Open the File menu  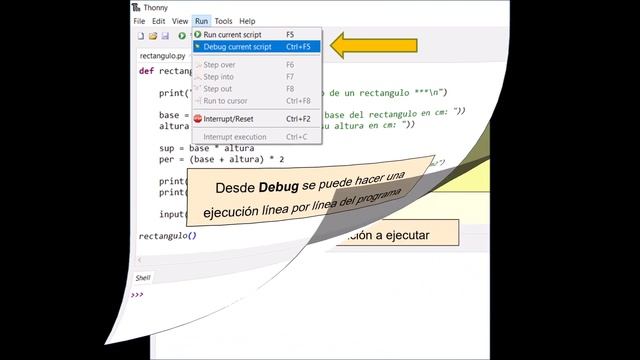click(139, 21)
